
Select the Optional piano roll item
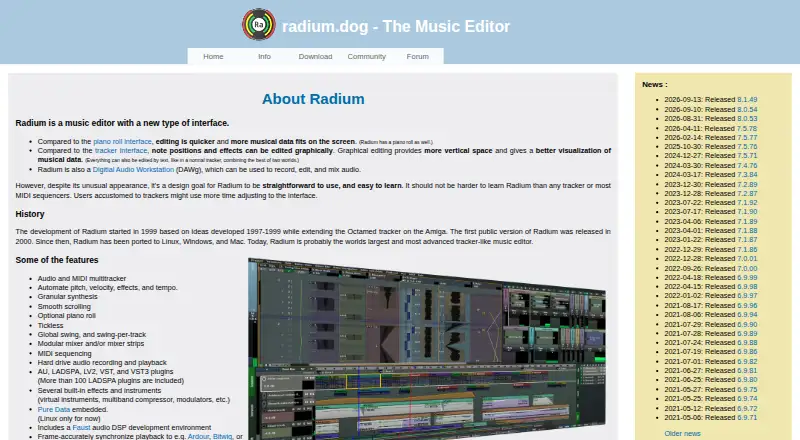(66, 316)
